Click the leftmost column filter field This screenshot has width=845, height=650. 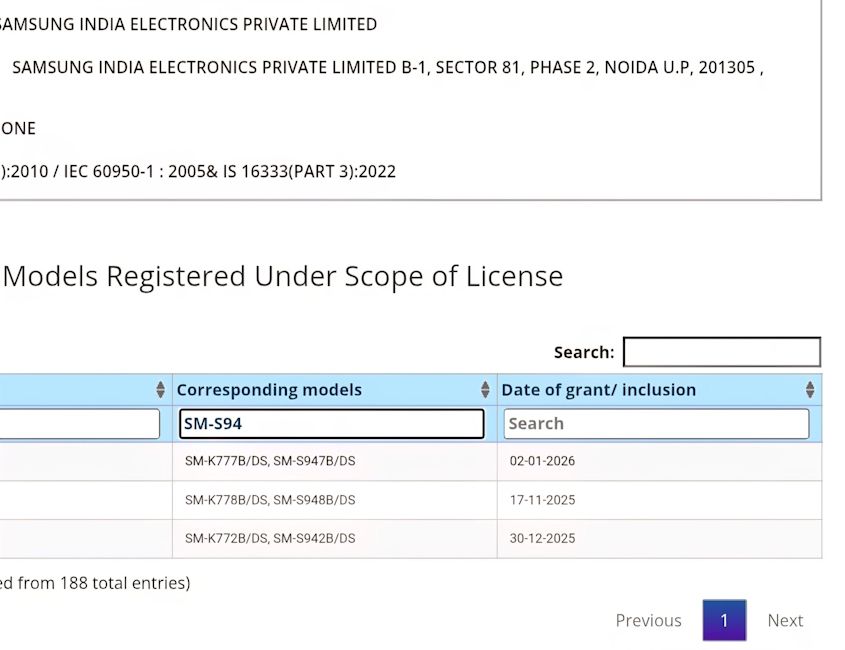tap(78, 424)
